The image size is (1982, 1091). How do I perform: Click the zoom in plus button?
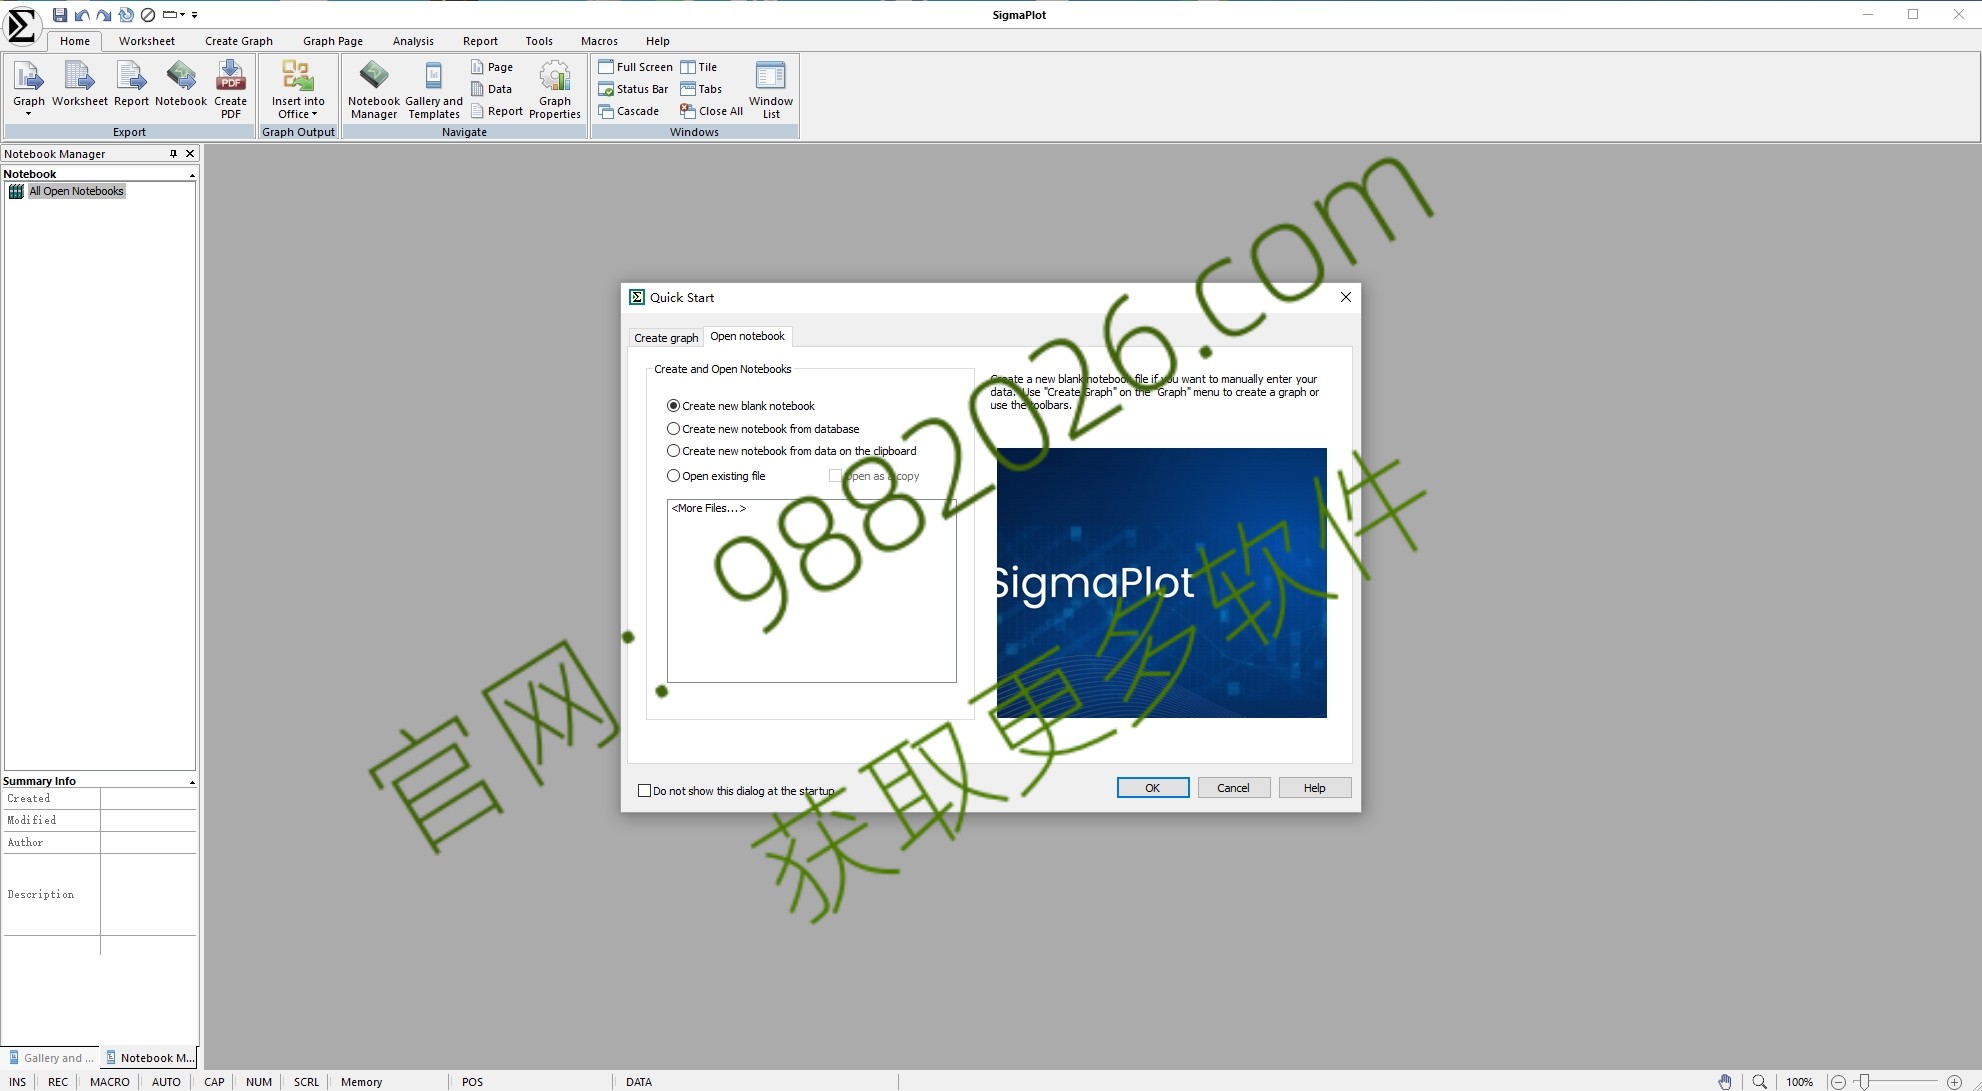[x=1955, y=1082]
